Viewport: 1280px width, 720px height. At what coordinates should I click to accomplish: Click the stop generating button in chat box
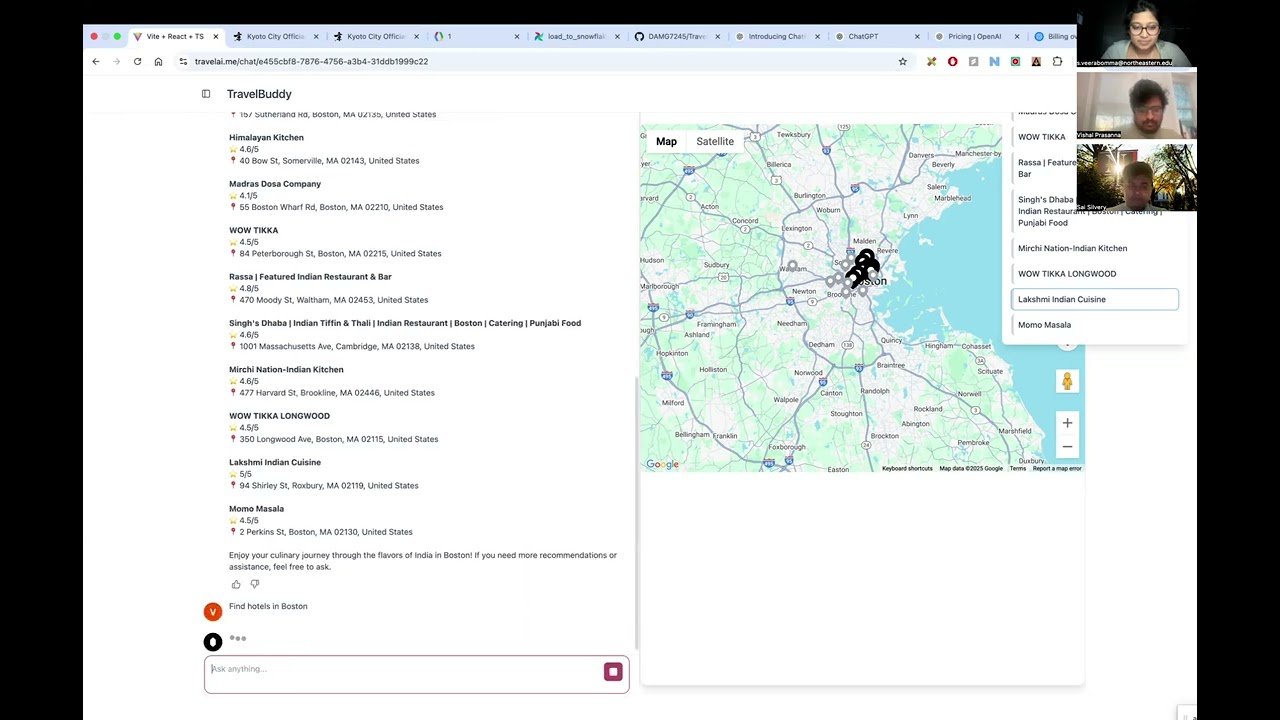(613, 672)
